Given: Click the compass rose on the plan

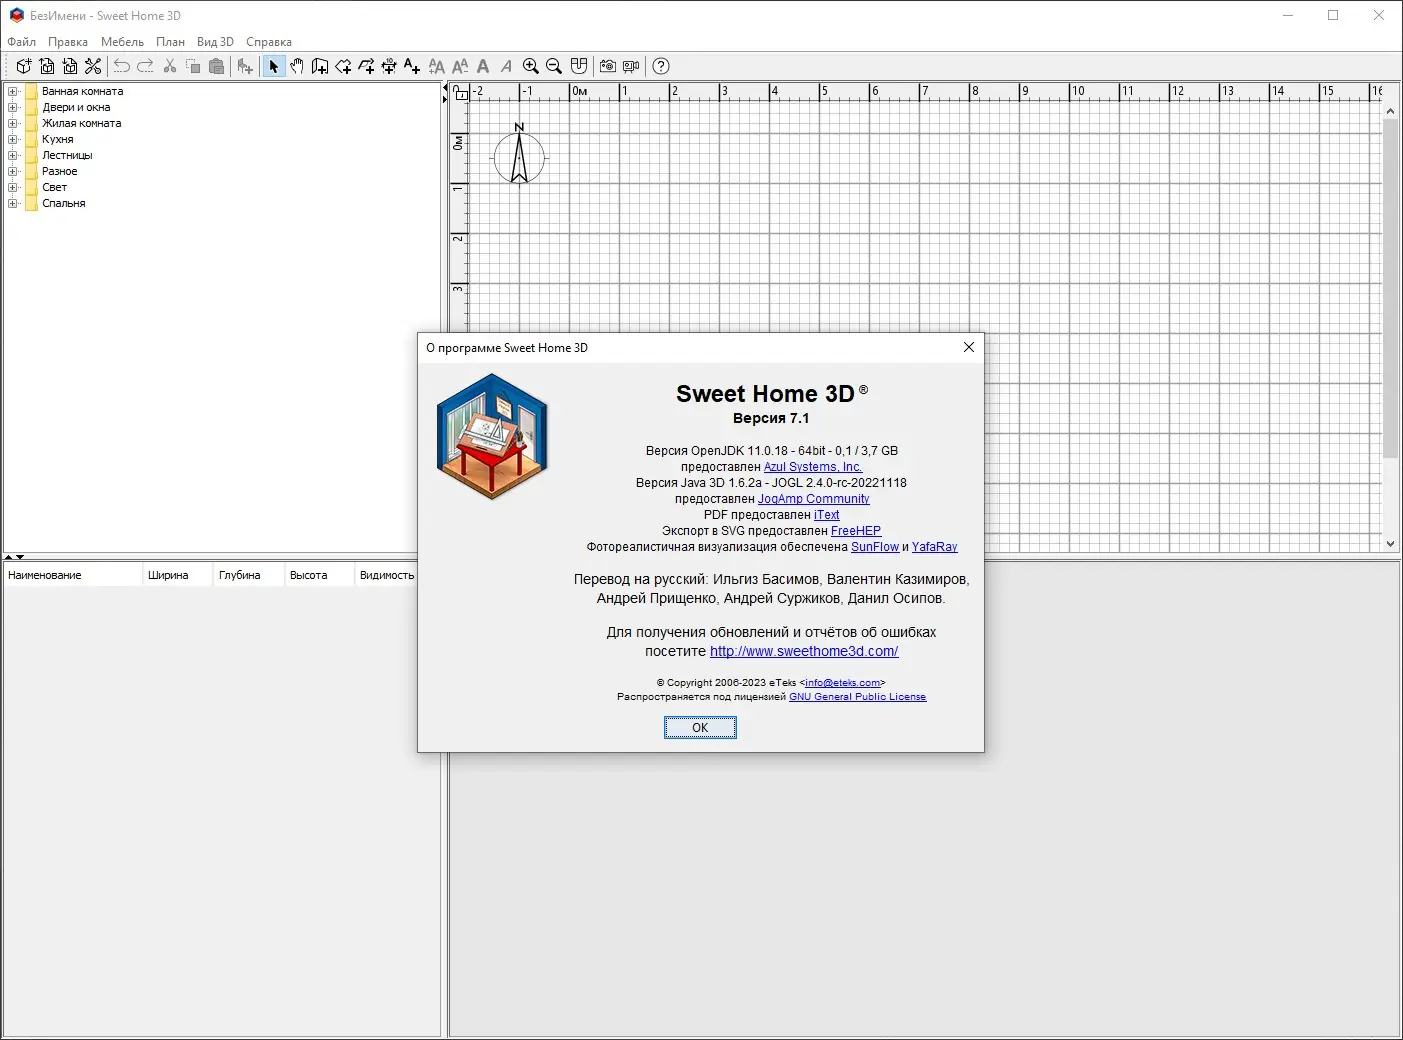Looking at the screenshot, I should (519, 157).
